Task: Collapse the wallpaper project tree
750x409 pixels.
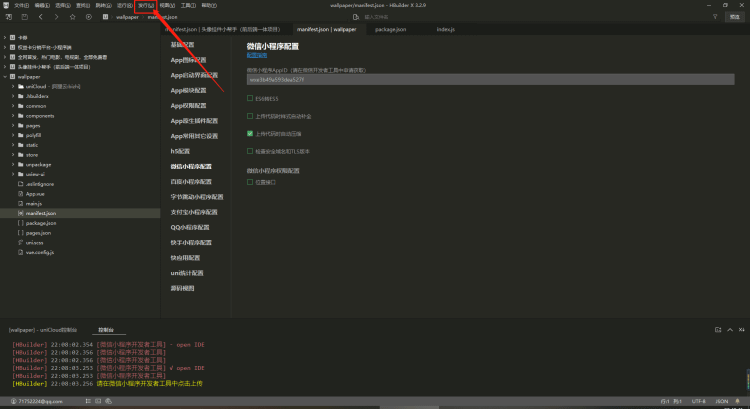Action: (x=5, y=77)
